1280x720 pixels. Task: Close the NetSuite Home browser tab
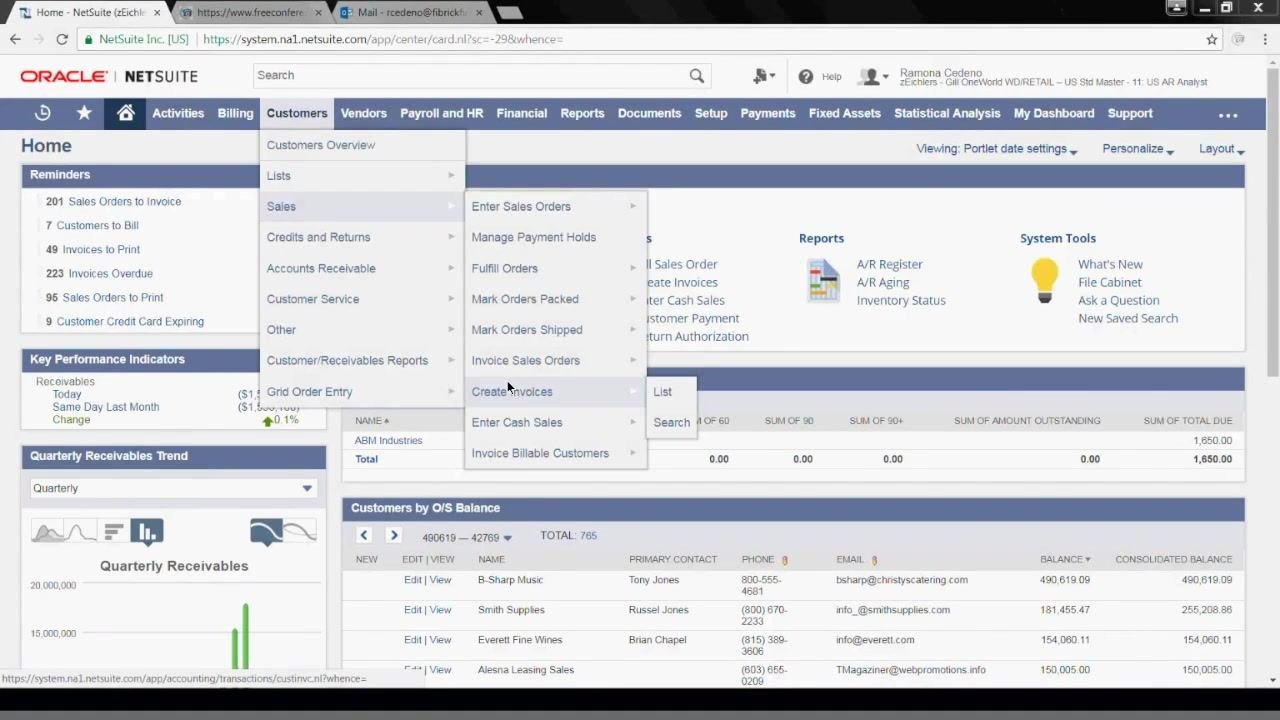[157, 12]
